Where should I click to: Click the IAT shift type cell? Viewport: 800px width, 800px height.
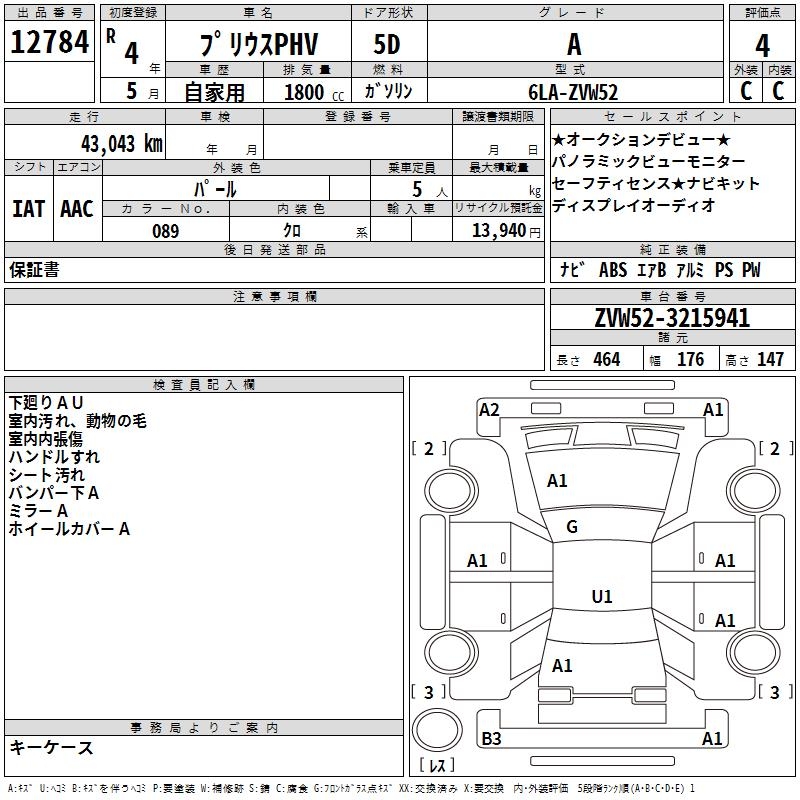click(28, 209)
